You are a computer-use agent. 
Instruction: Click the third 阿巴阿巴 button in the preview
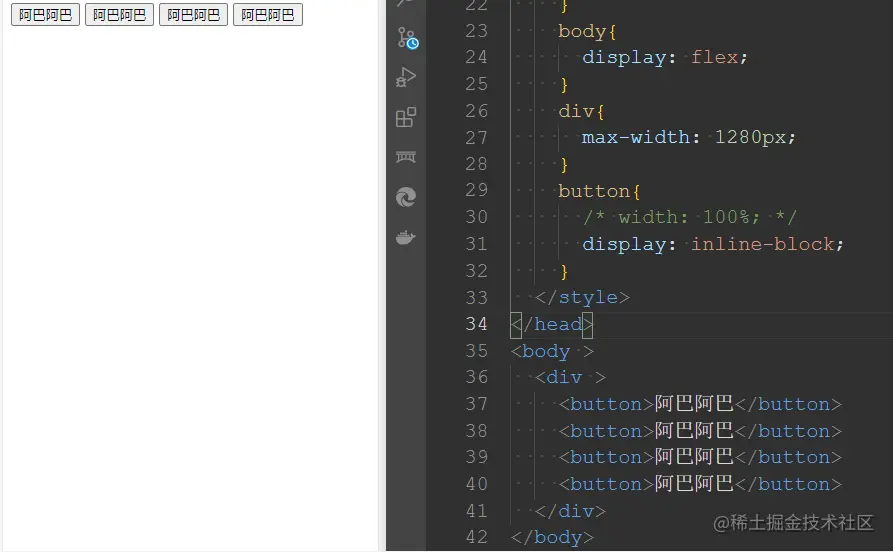pyautogui.click(x=194, y=15)
